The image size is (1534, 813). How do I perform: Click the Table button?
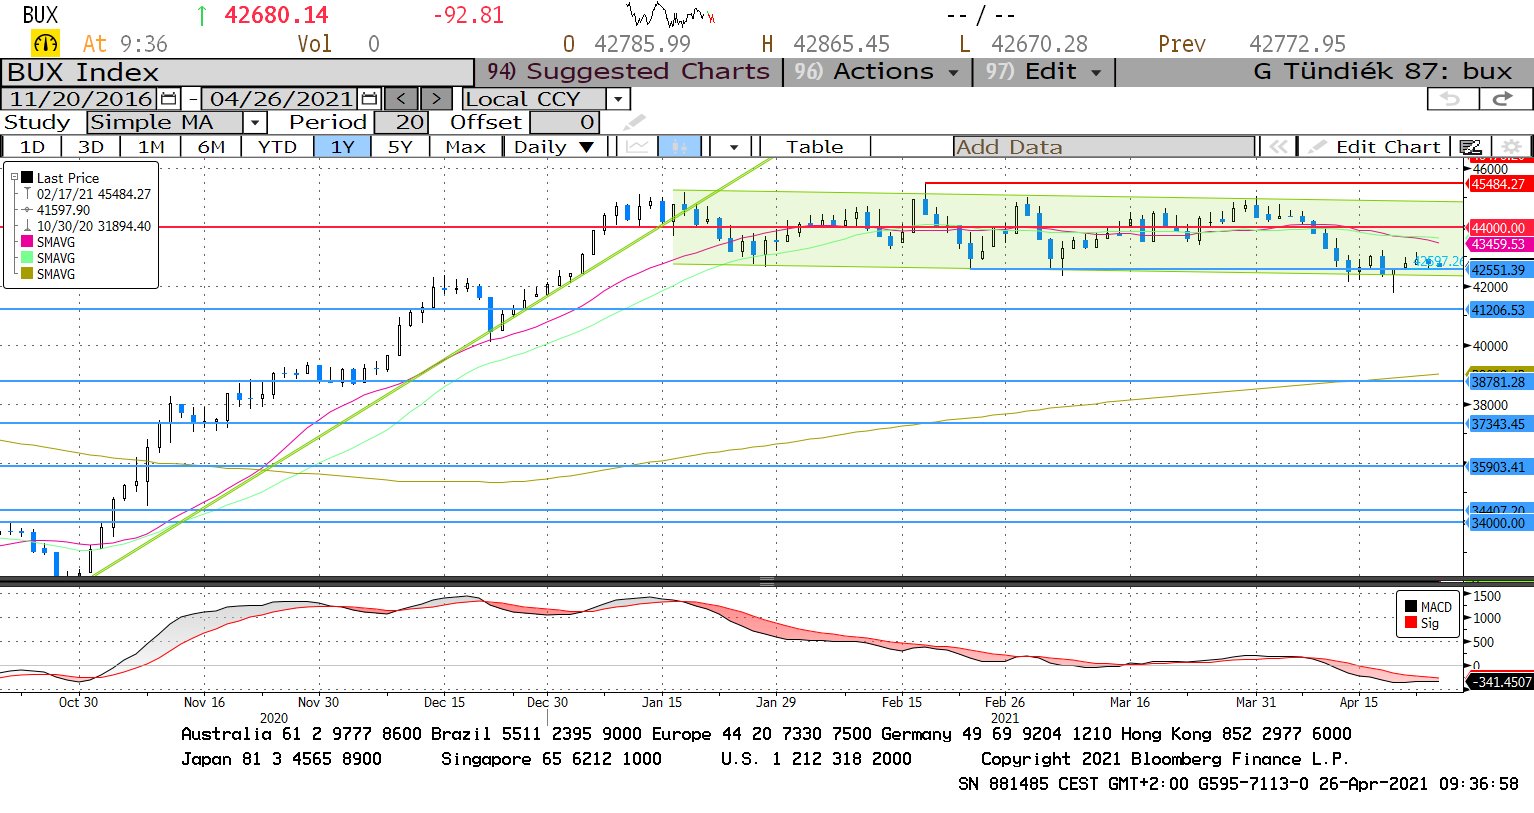tap(815, 147)
